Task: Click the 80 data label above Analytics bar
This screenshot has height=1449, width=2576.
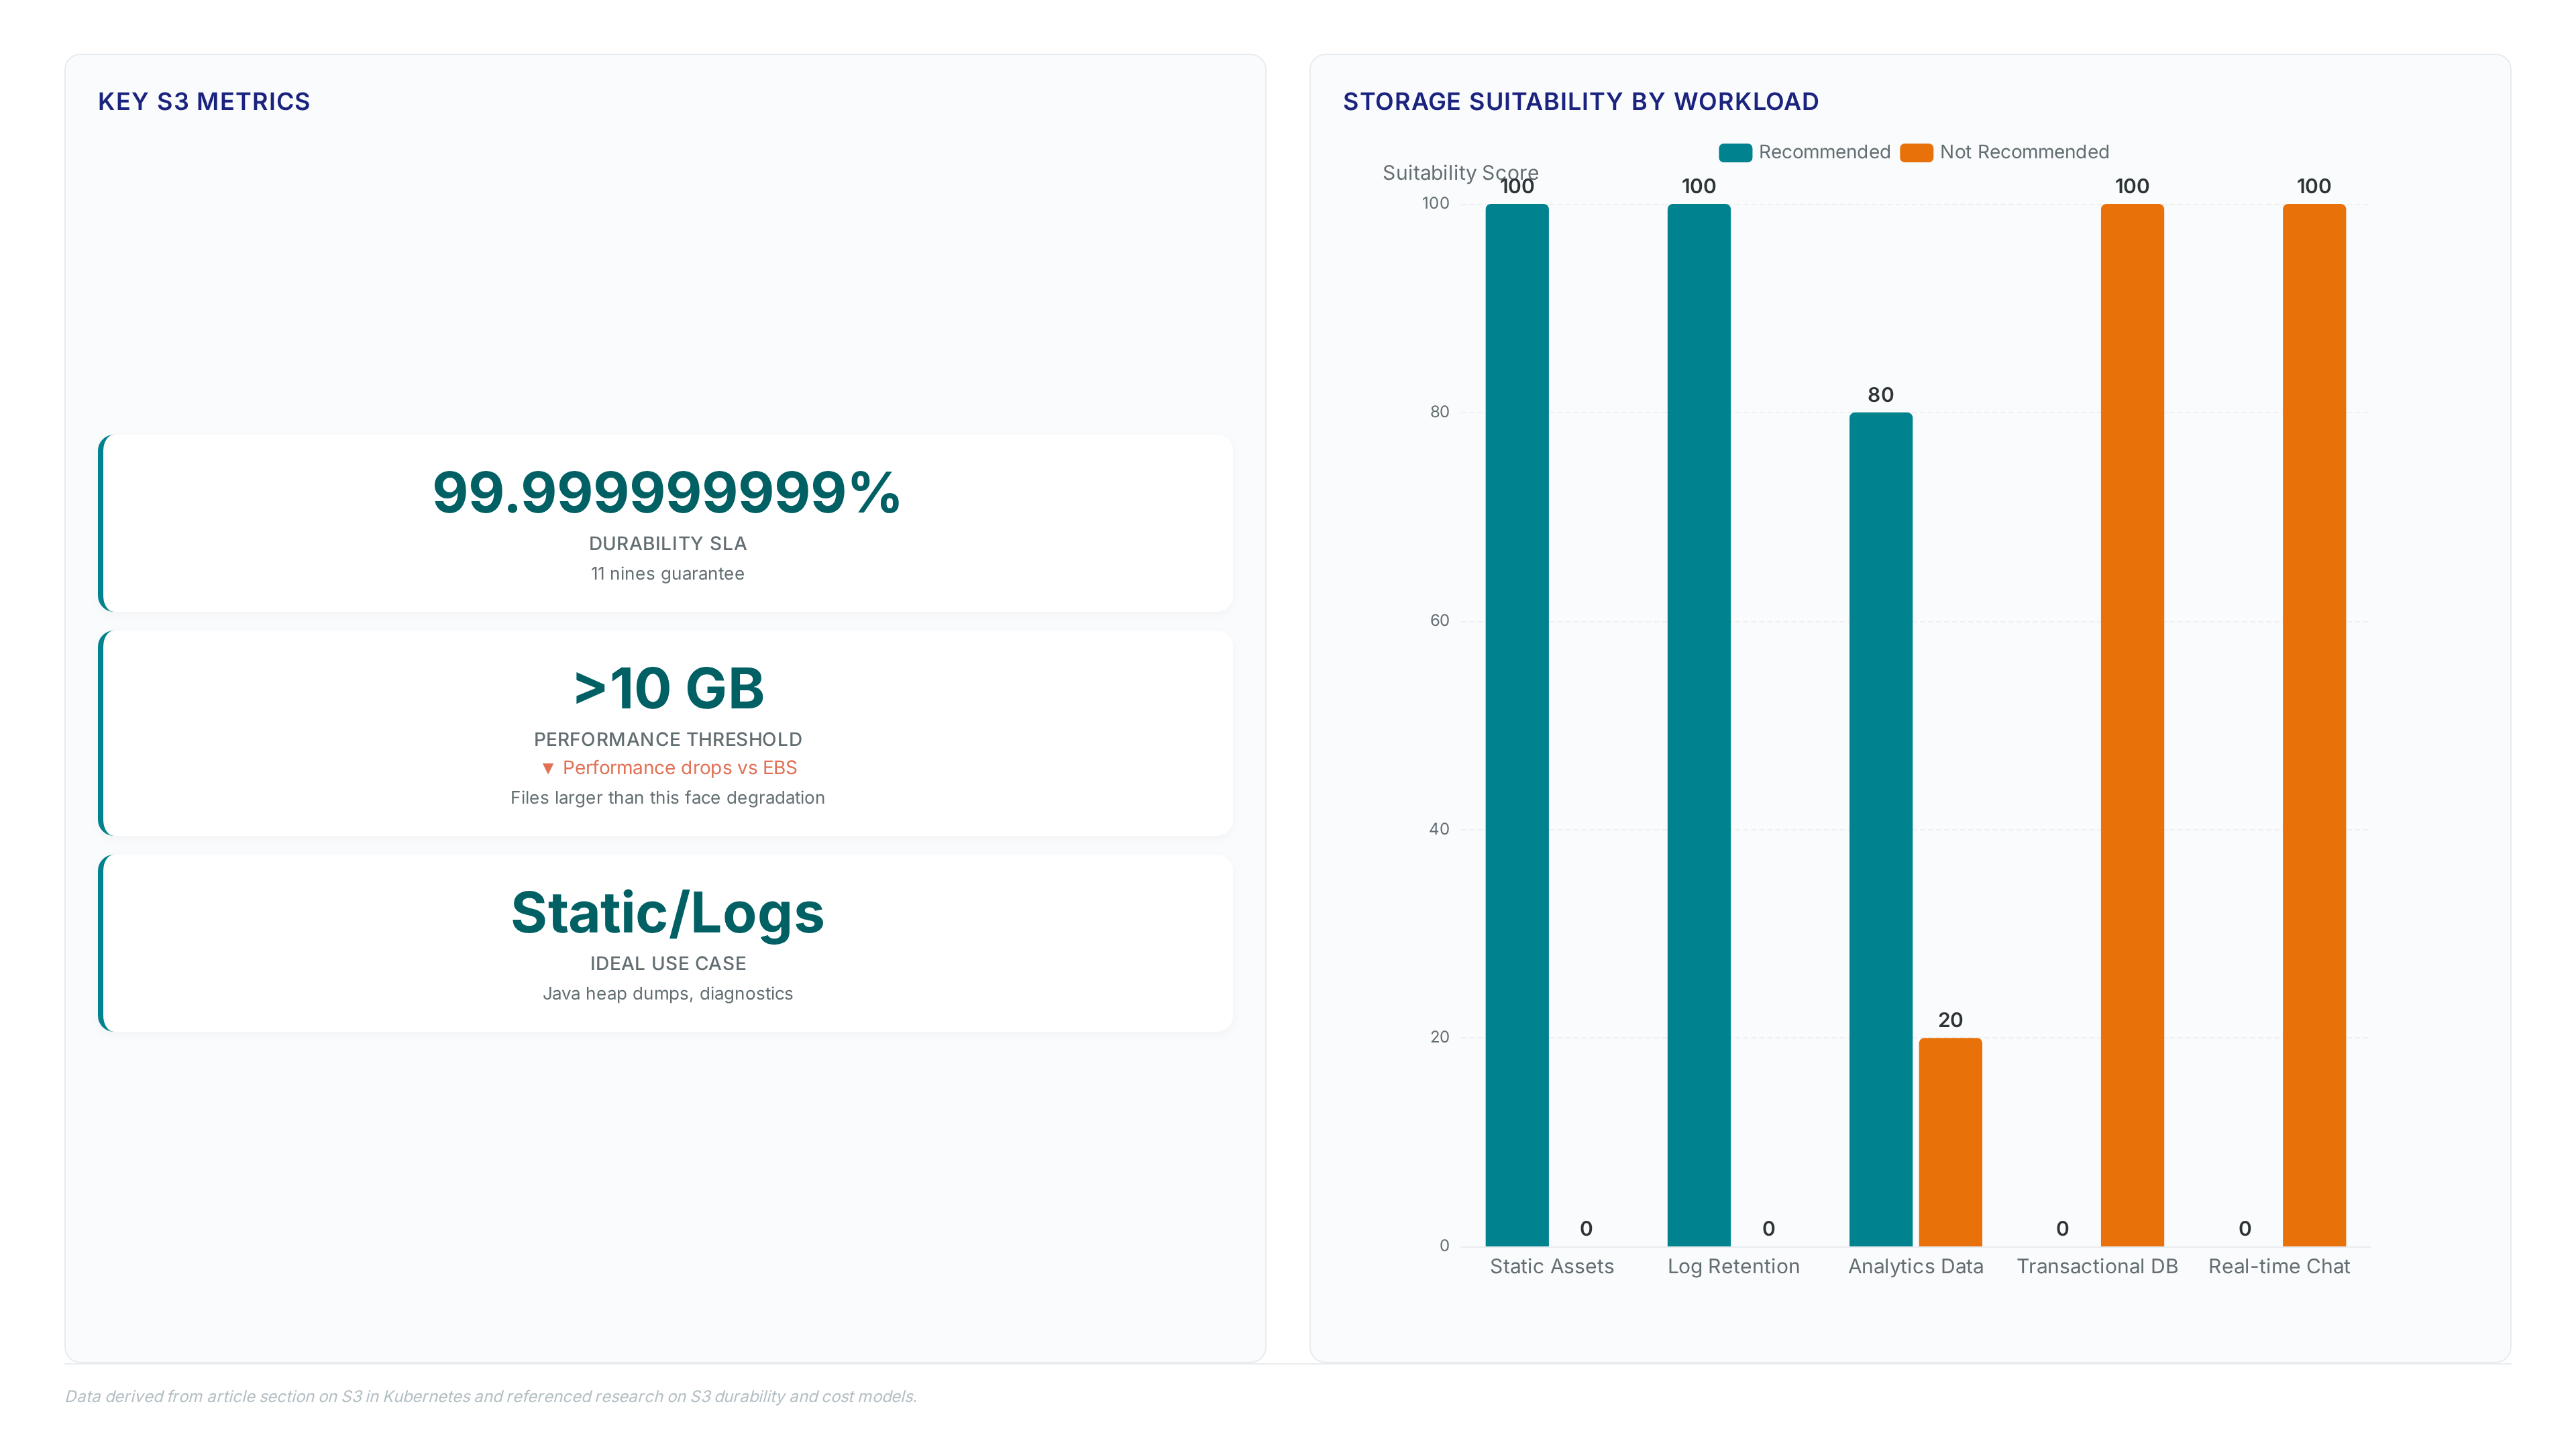Action: (1881, 395)
